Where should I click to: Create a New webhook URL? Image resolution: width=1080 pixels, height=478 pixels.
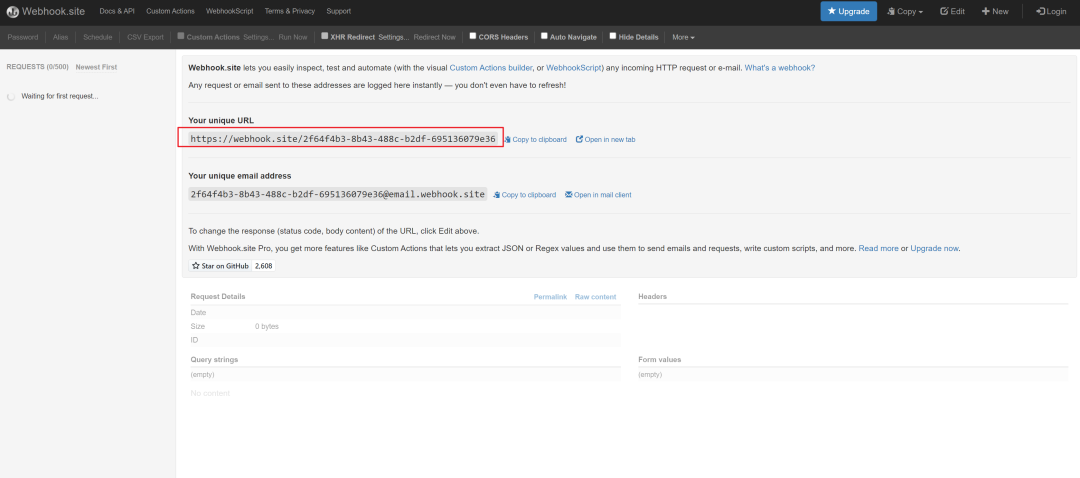(995, 12)
